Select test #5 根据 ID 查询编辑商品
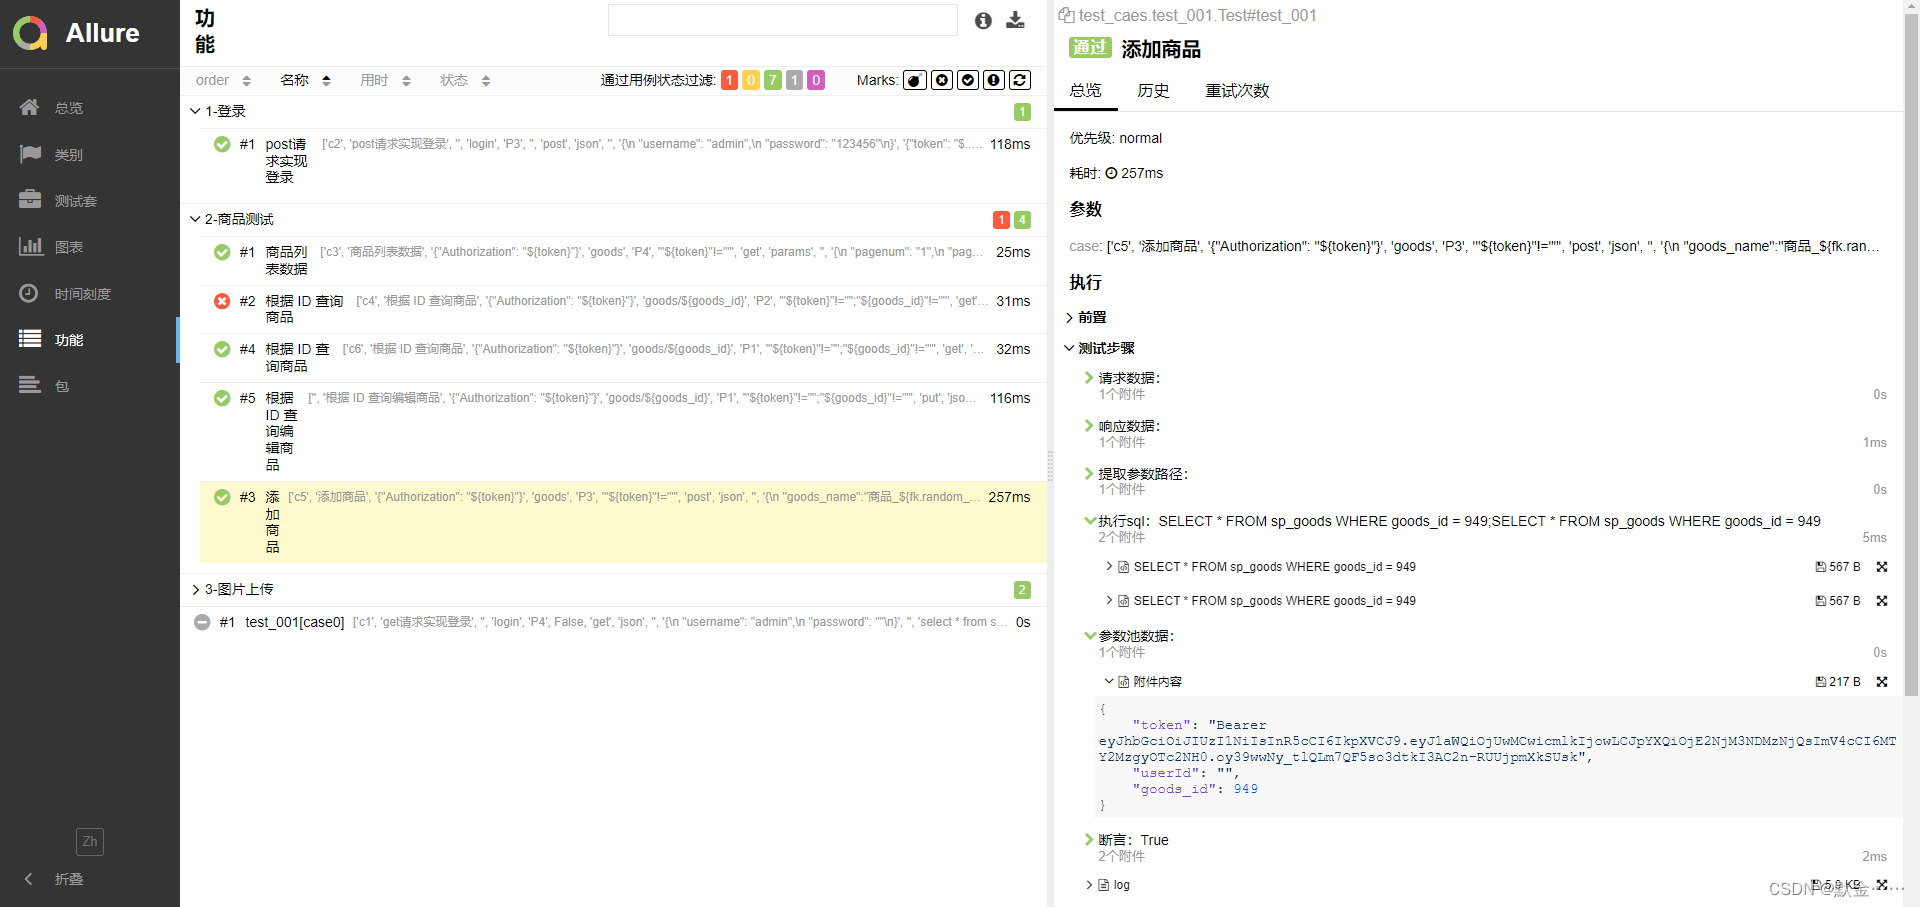 click(623, 431)
